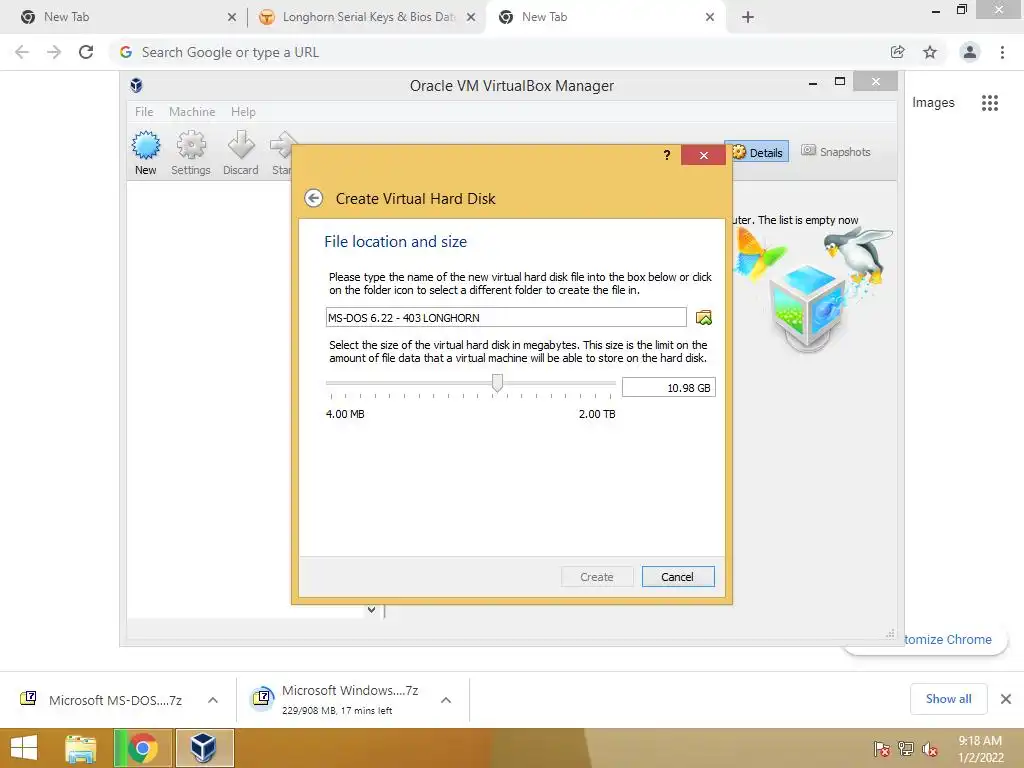This screenshot has width=1024, height=768.
Task: Open the Action Center flag tray icon
Action: click(x=881, y=749)
